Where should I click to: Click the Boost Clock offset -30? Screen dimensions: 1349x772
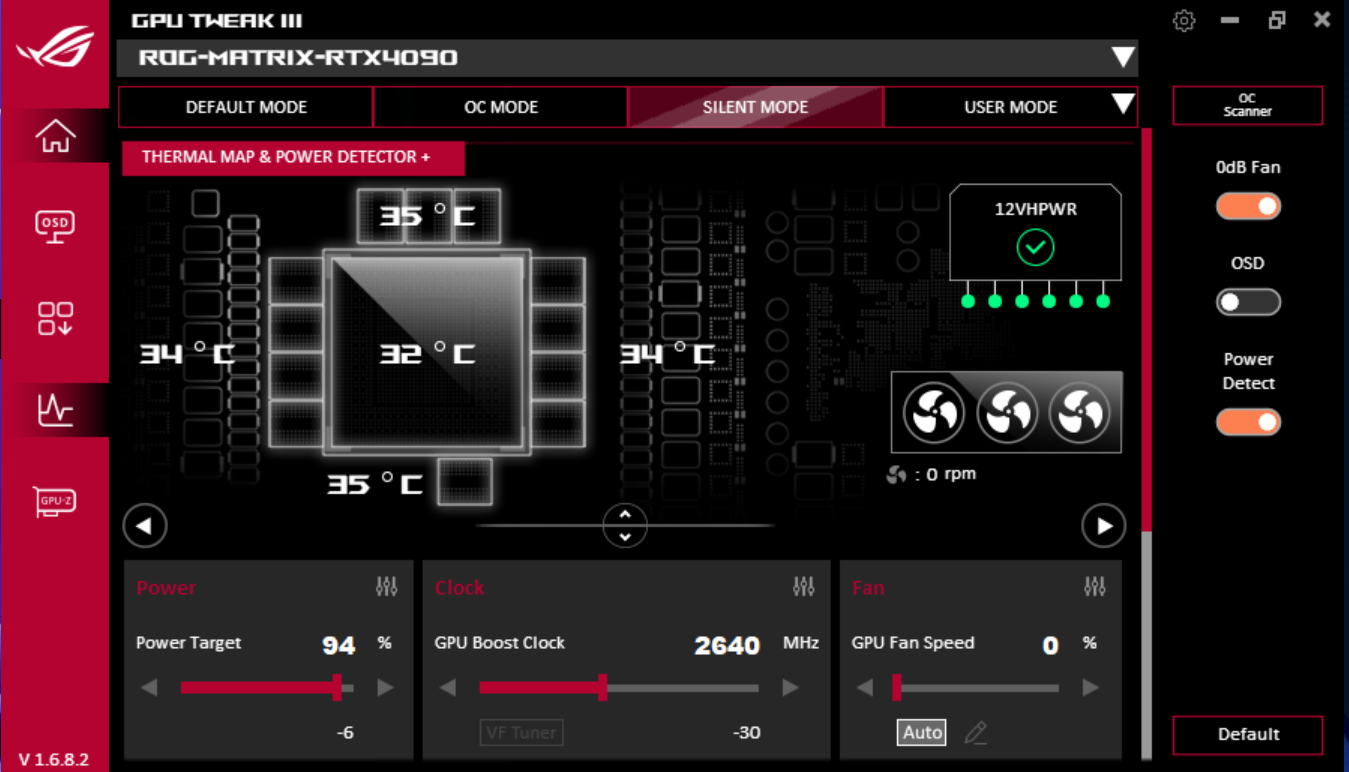[x=747, y=733]
